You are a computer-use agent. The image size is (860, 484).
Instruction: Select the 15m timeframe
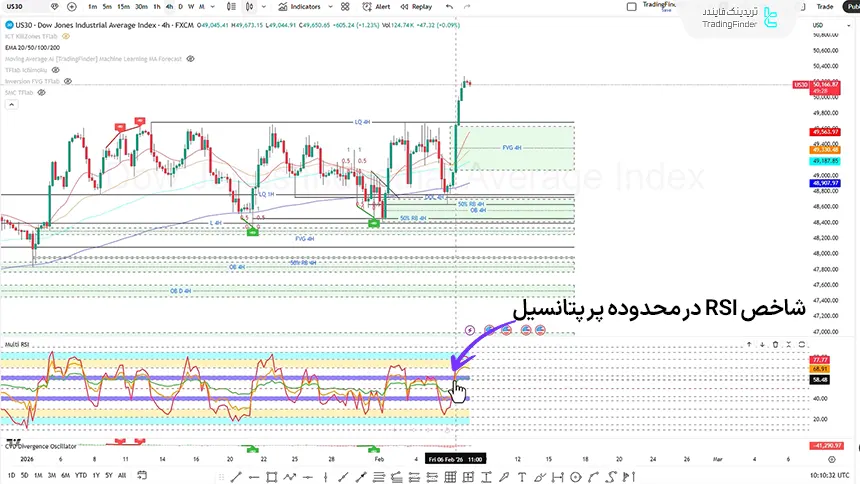click(x=123, y=7)
